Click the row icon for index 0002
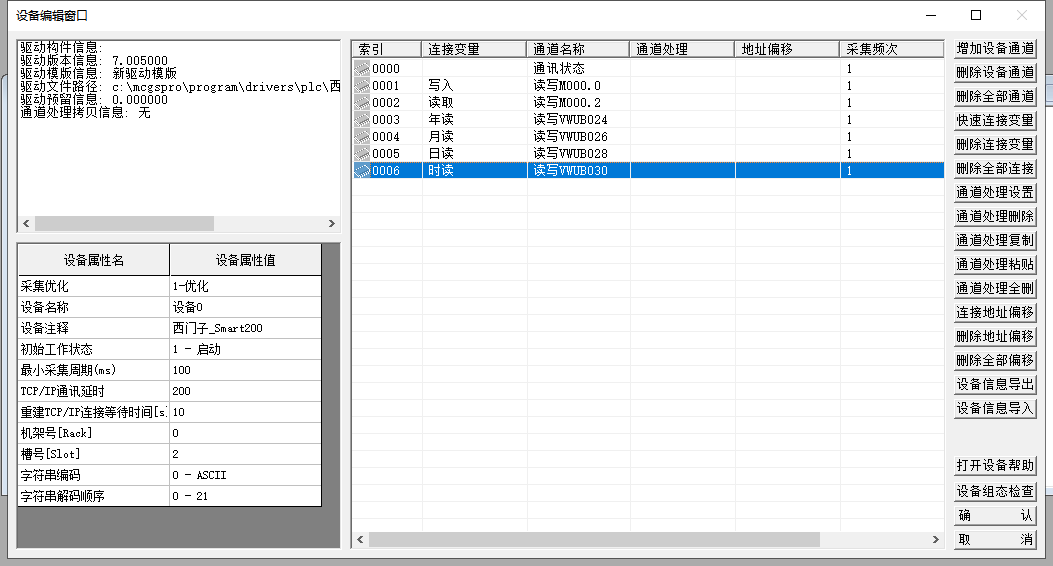Screen dimensions: 1053x566 (x=362, y=103)
